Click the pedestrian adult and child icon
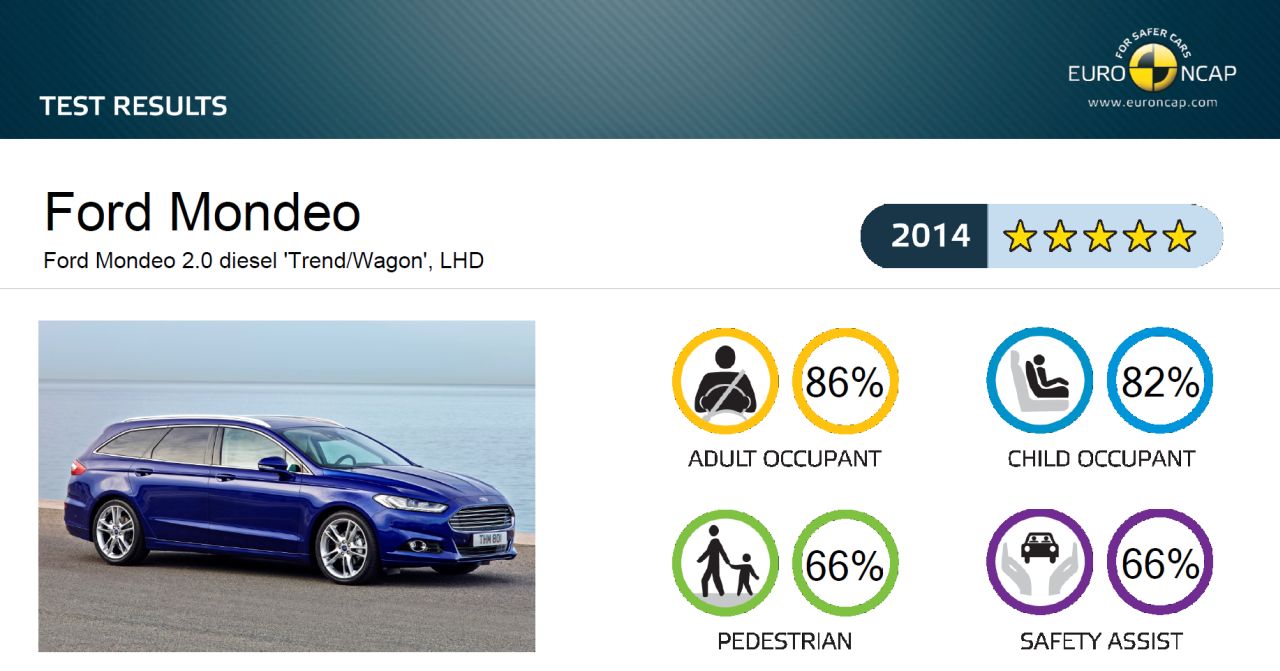The width and height of the screenshot is (1280, 671). [725, 563]
